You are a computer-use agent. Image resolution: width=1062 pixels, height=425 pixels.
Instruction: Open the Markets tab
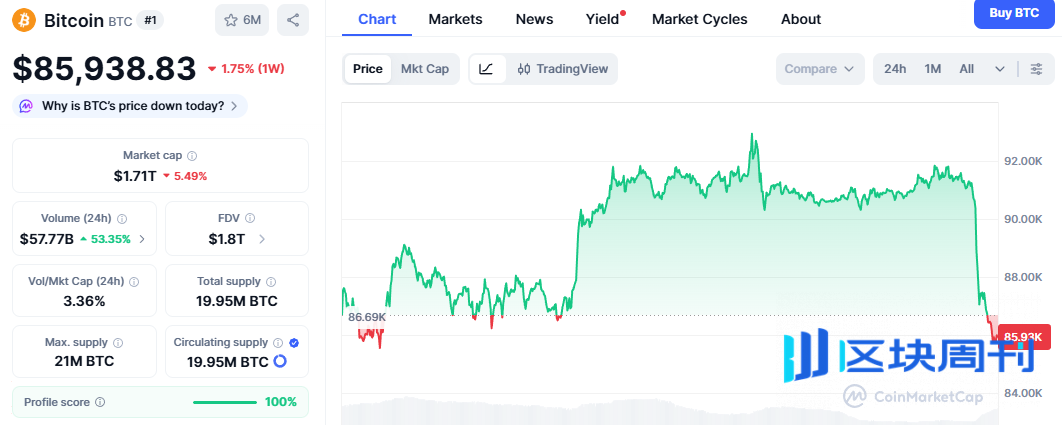(x=455, y=19)
